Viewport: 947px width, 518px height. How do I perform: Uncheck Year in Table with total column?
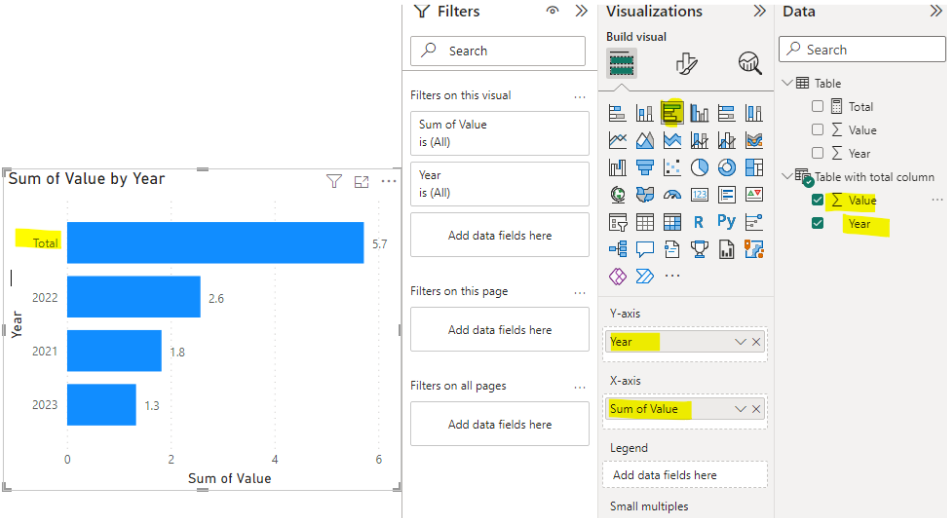tap(817, 223)
